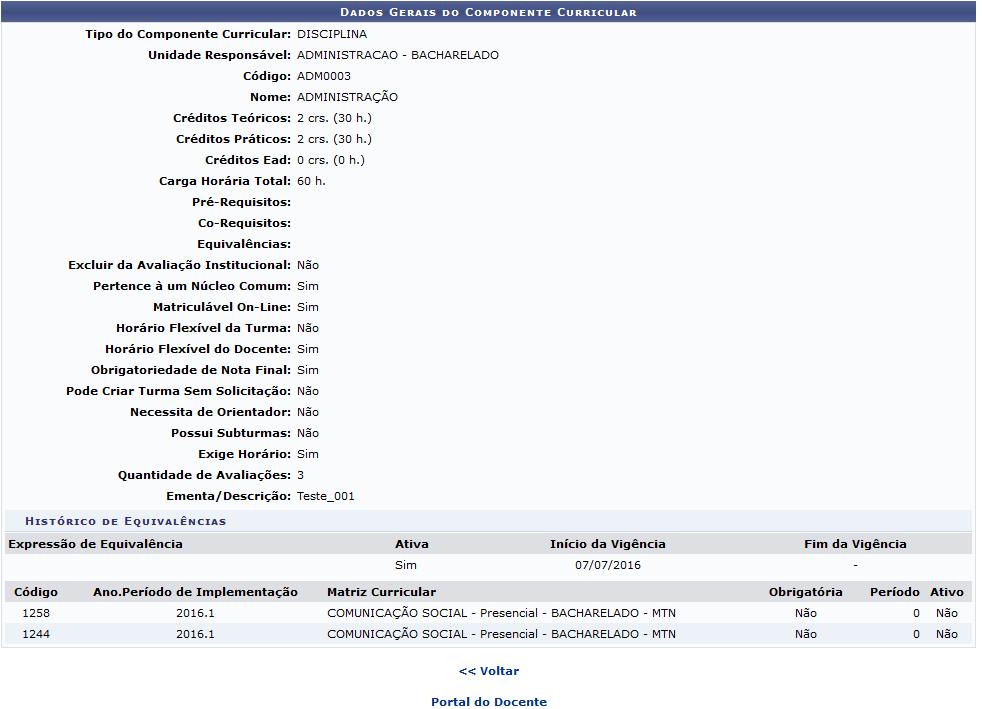Click the Ativa column header
982x709 pixels.
412,544
